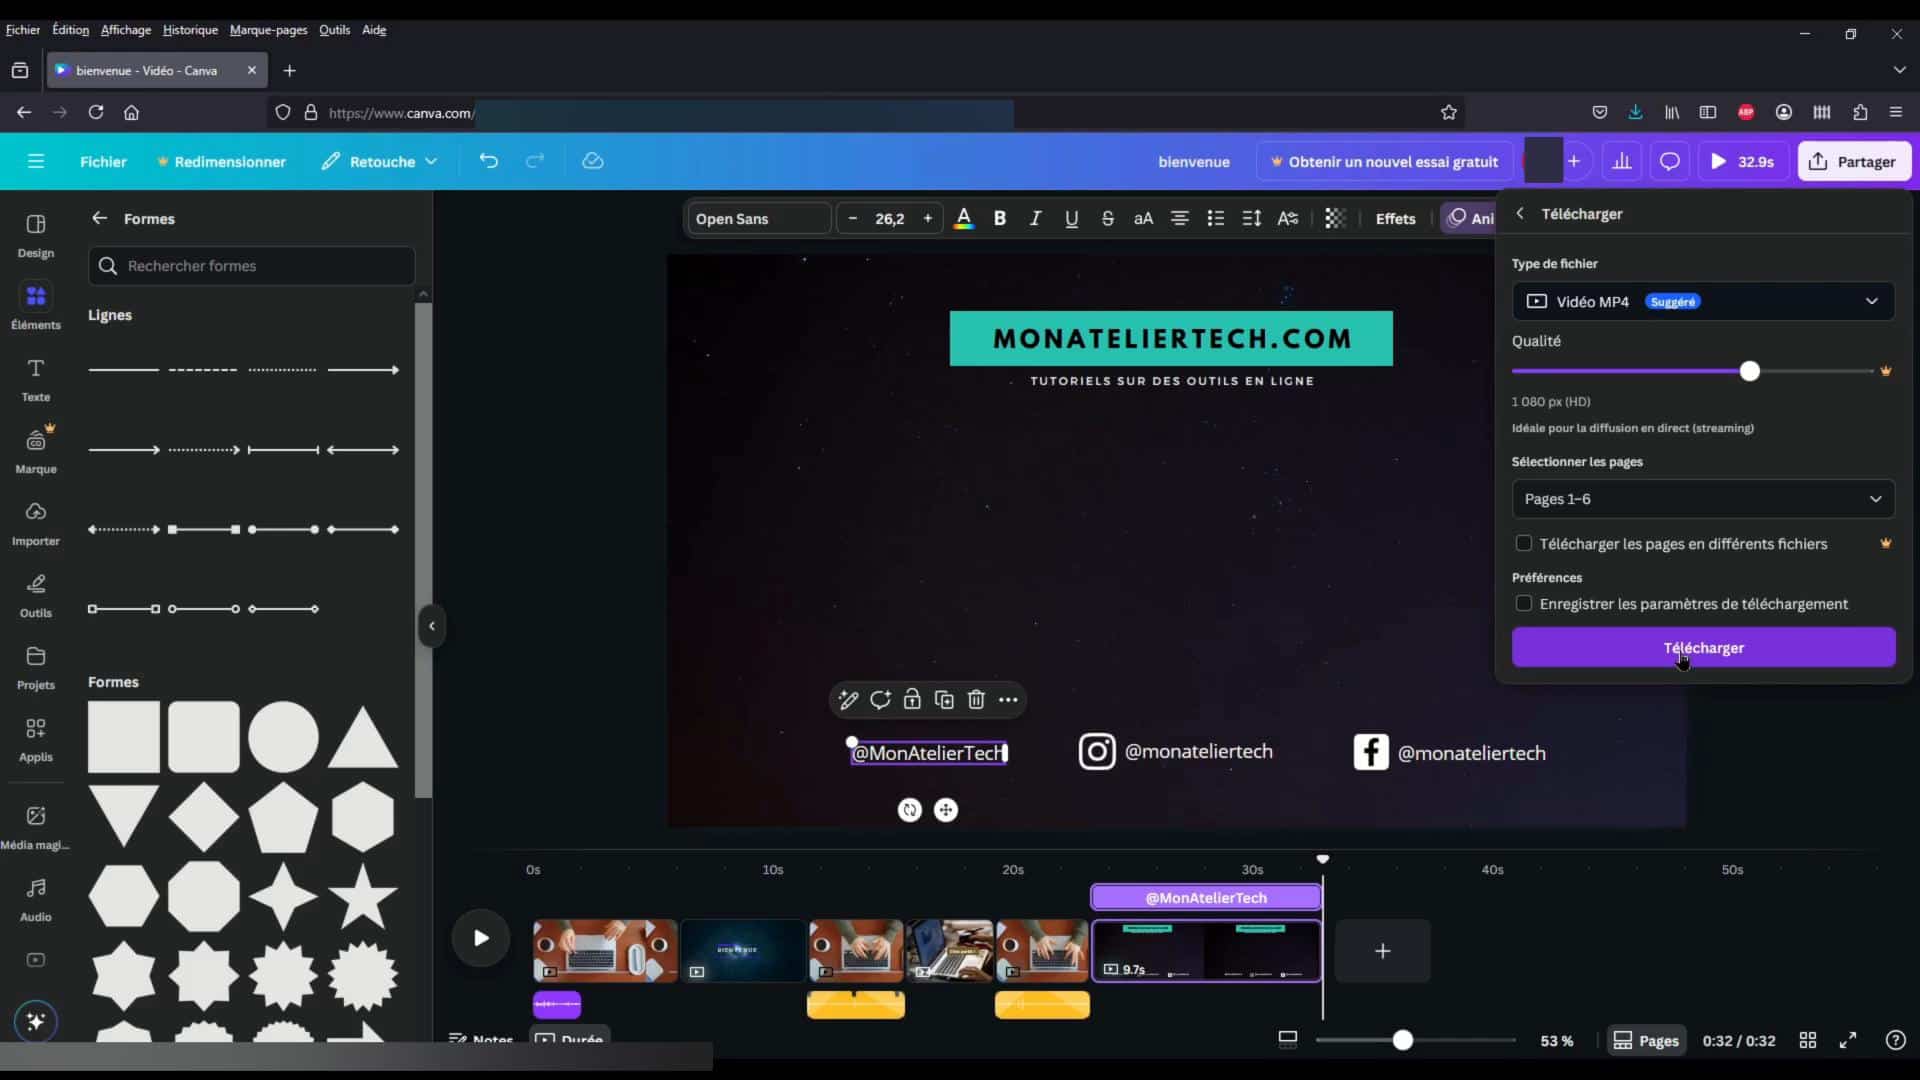
Task: Open the Outils sidebar panel
Action: point(36,595)
